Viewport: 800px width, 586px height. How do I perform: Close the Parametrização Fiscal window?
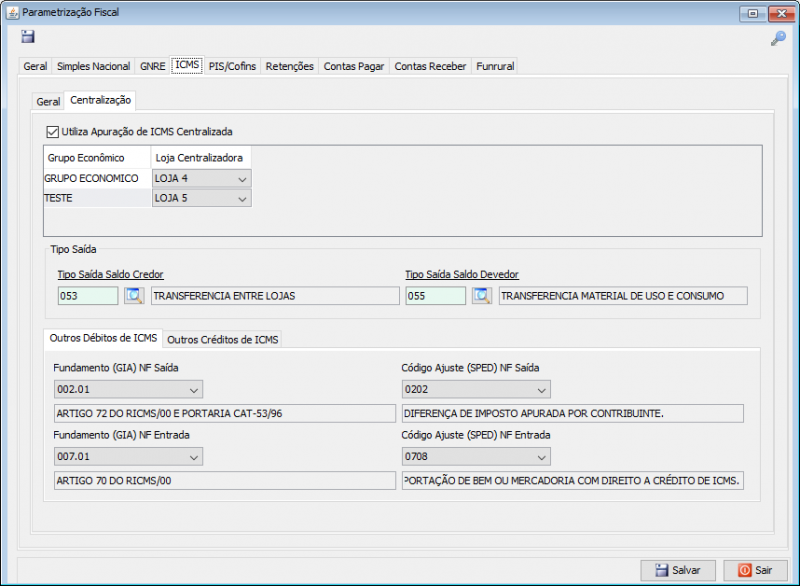coord(782,13)
